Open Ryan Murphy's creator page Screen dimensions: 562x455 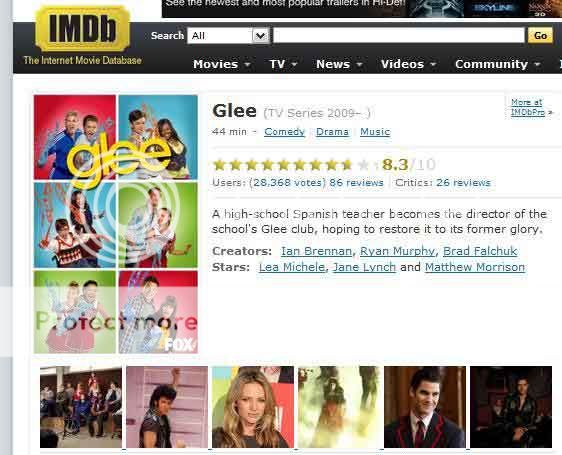(397, 251)
